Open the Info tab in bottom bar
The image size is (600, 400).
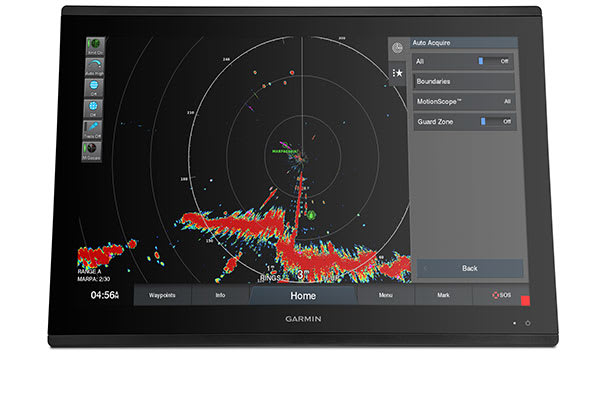tap(220, 296)
